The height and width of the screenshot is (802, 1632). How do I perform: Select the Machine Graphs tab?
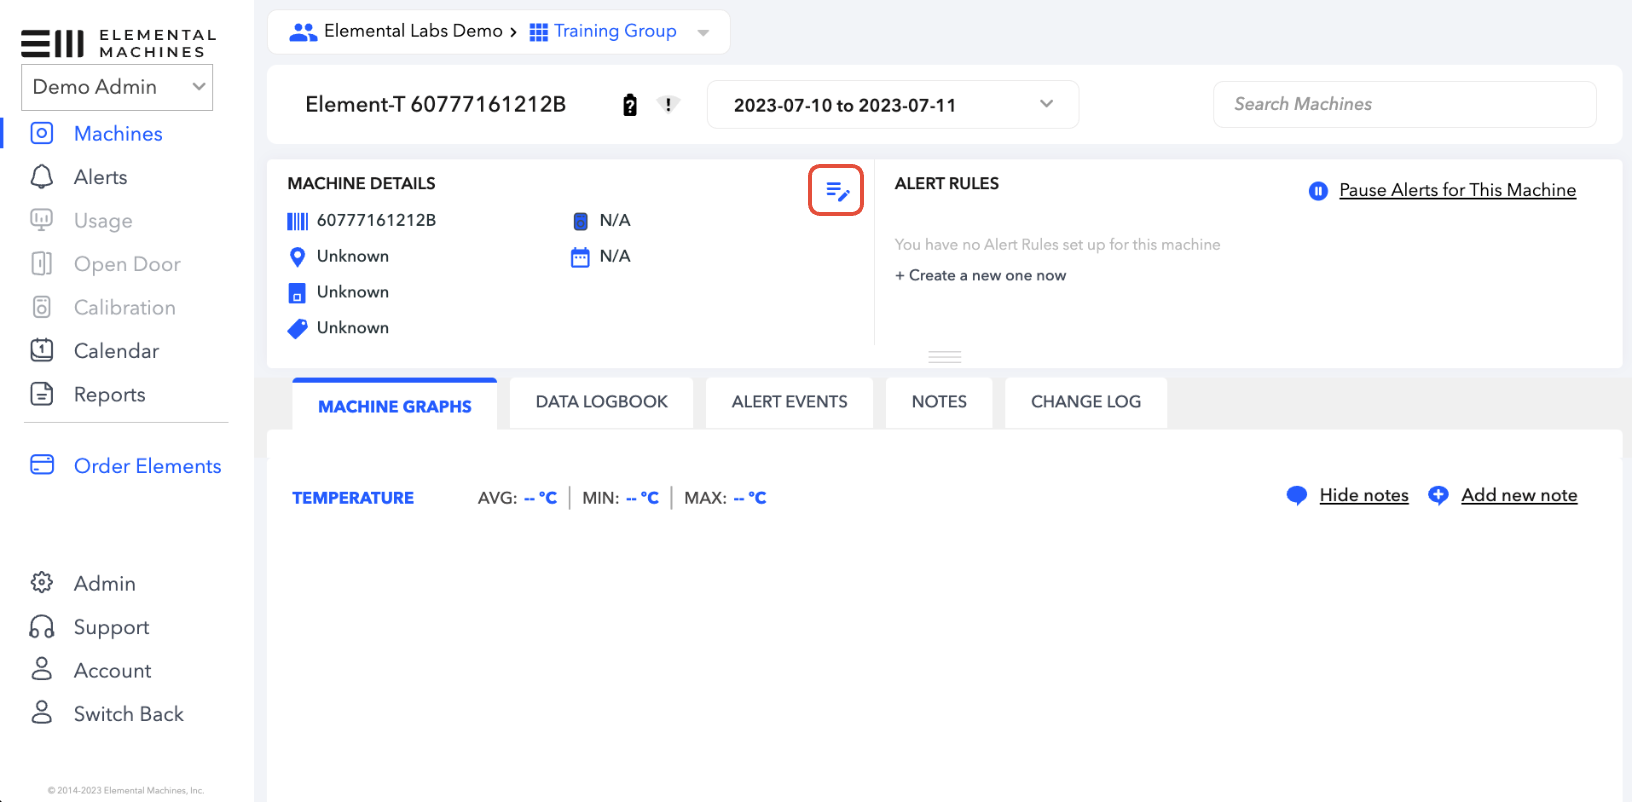395,405
